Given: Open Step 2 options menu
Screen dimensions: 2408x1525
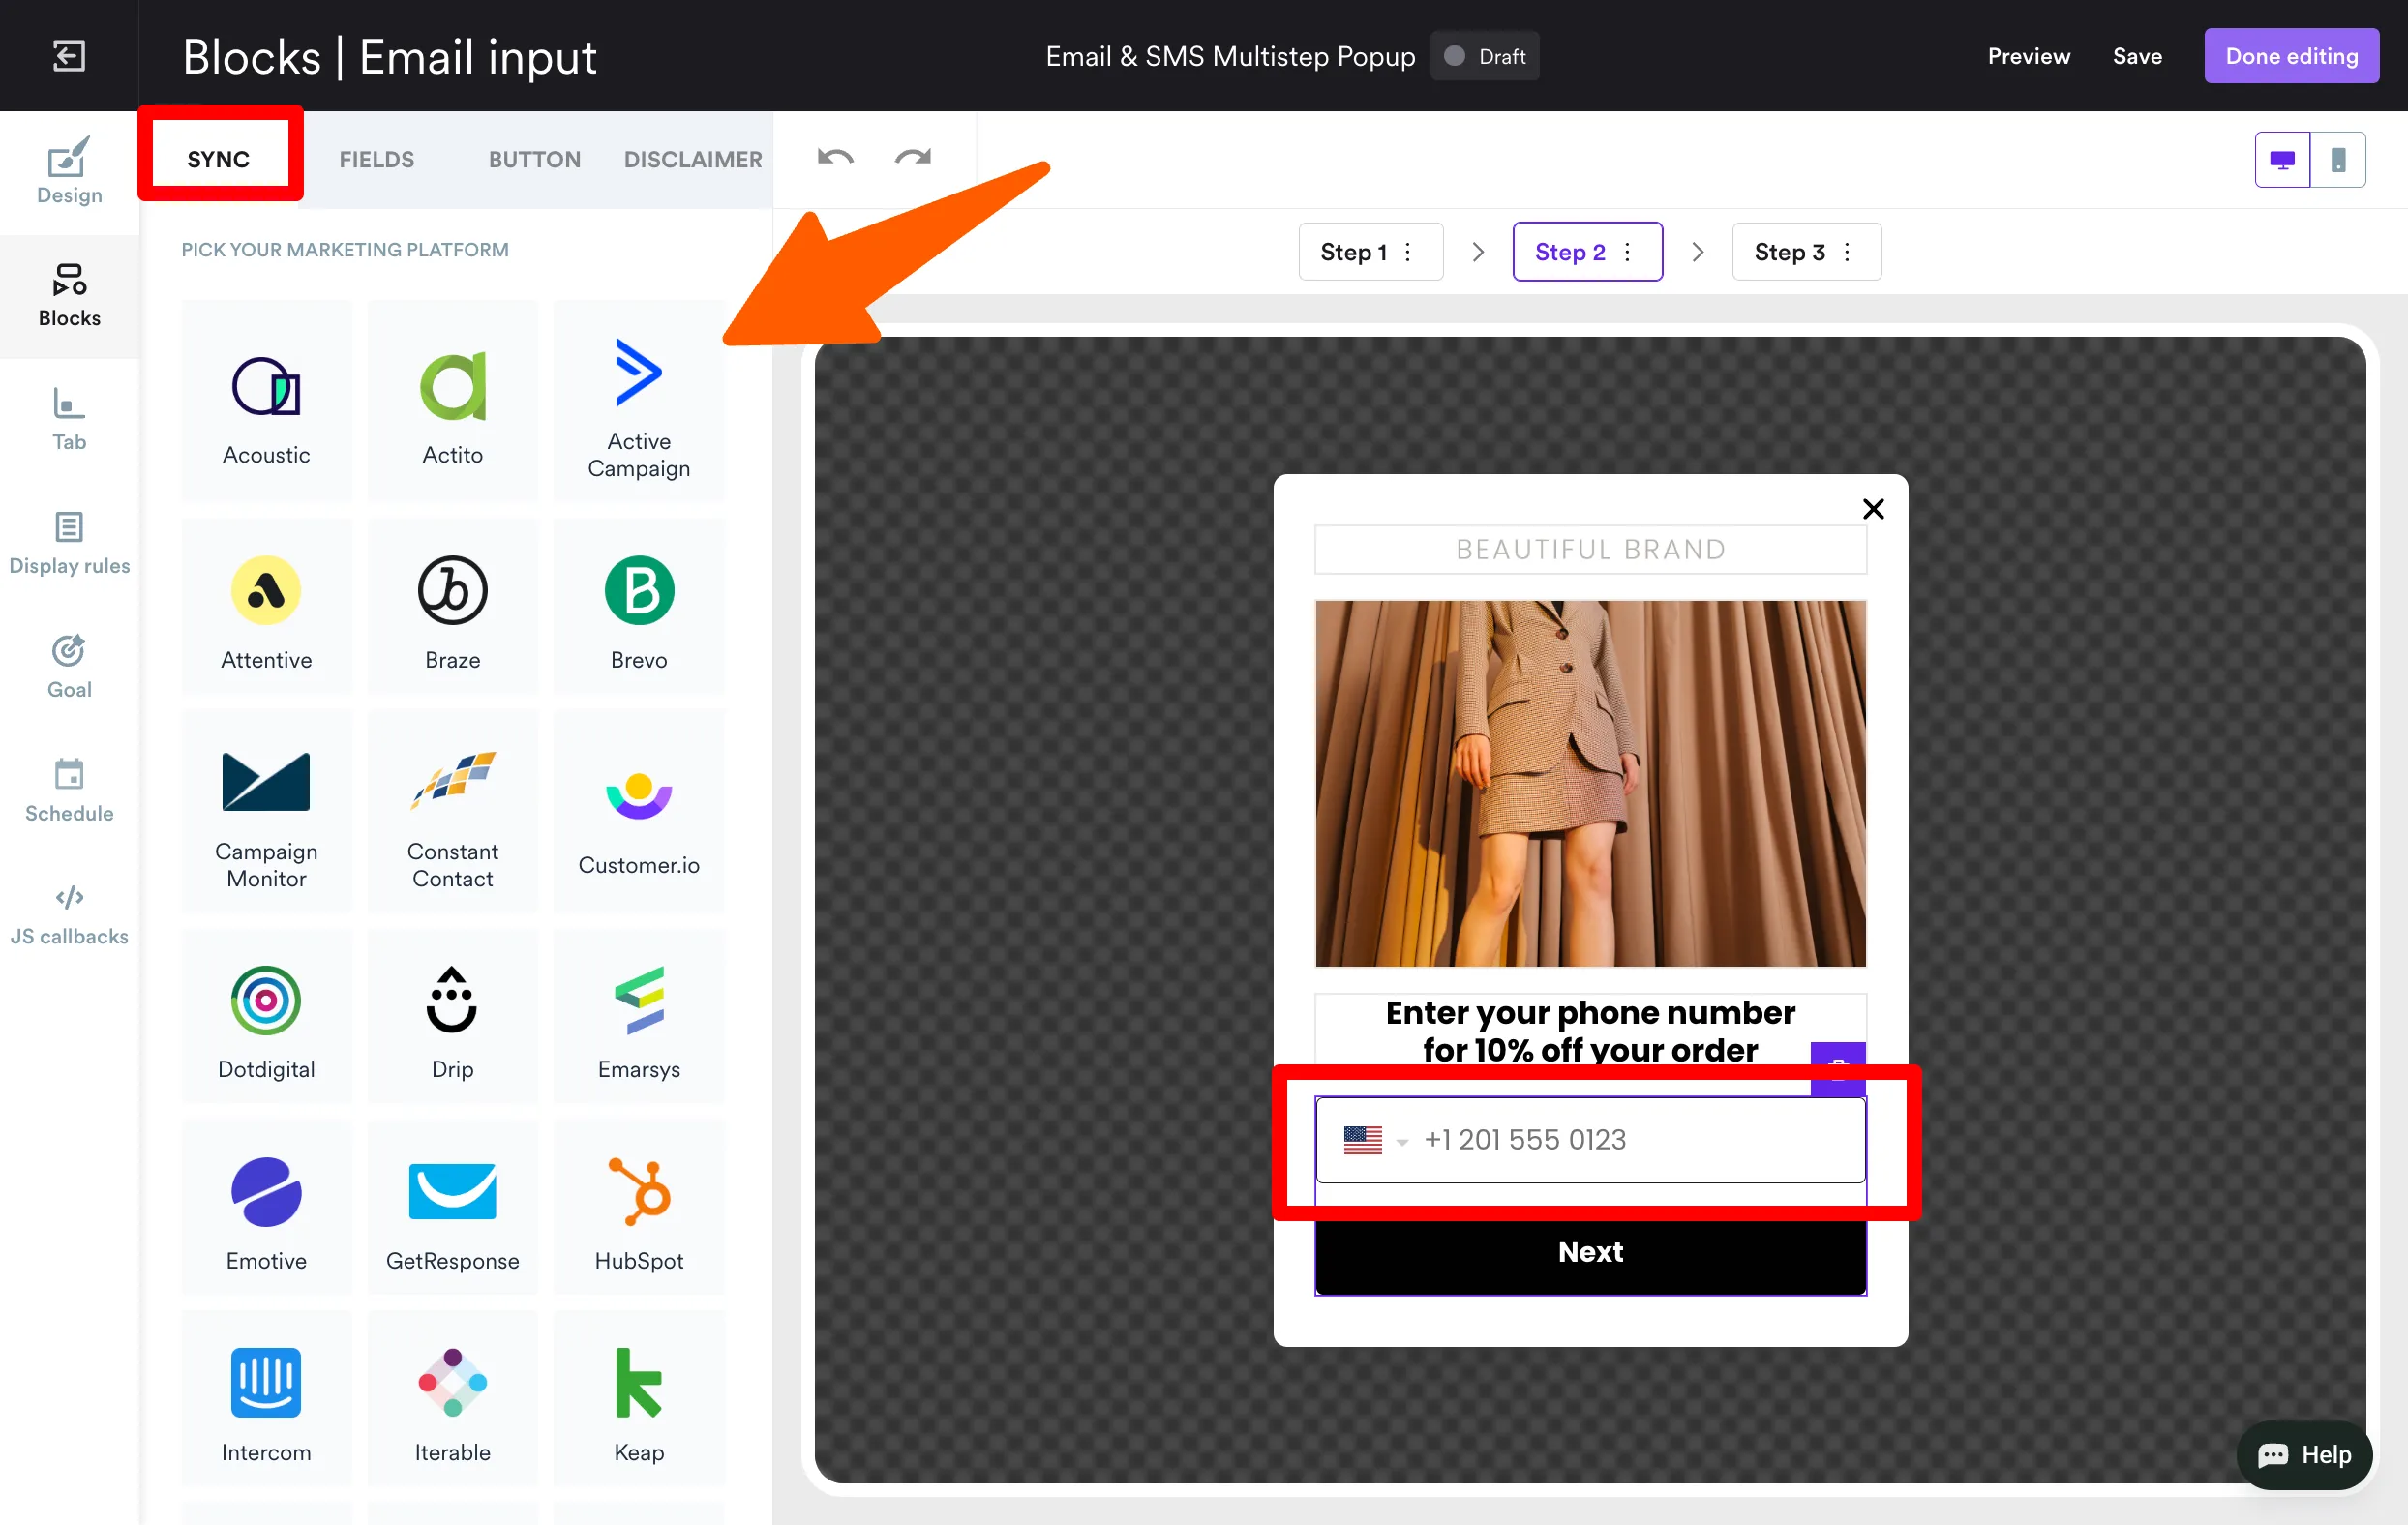Looking at the screenshot, I should click(1628, 252).
